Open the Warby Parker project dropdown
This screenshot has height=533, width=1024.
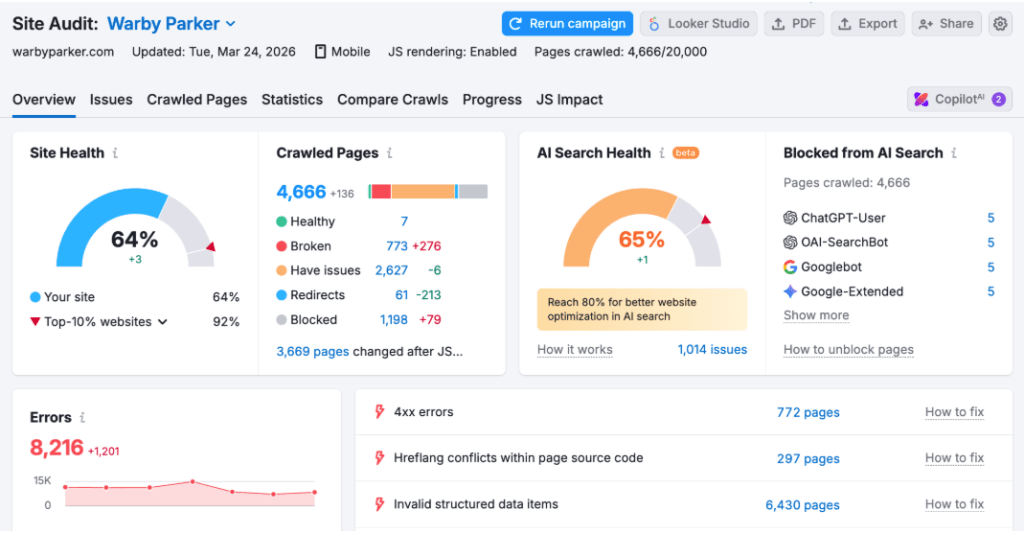[171, 24]
